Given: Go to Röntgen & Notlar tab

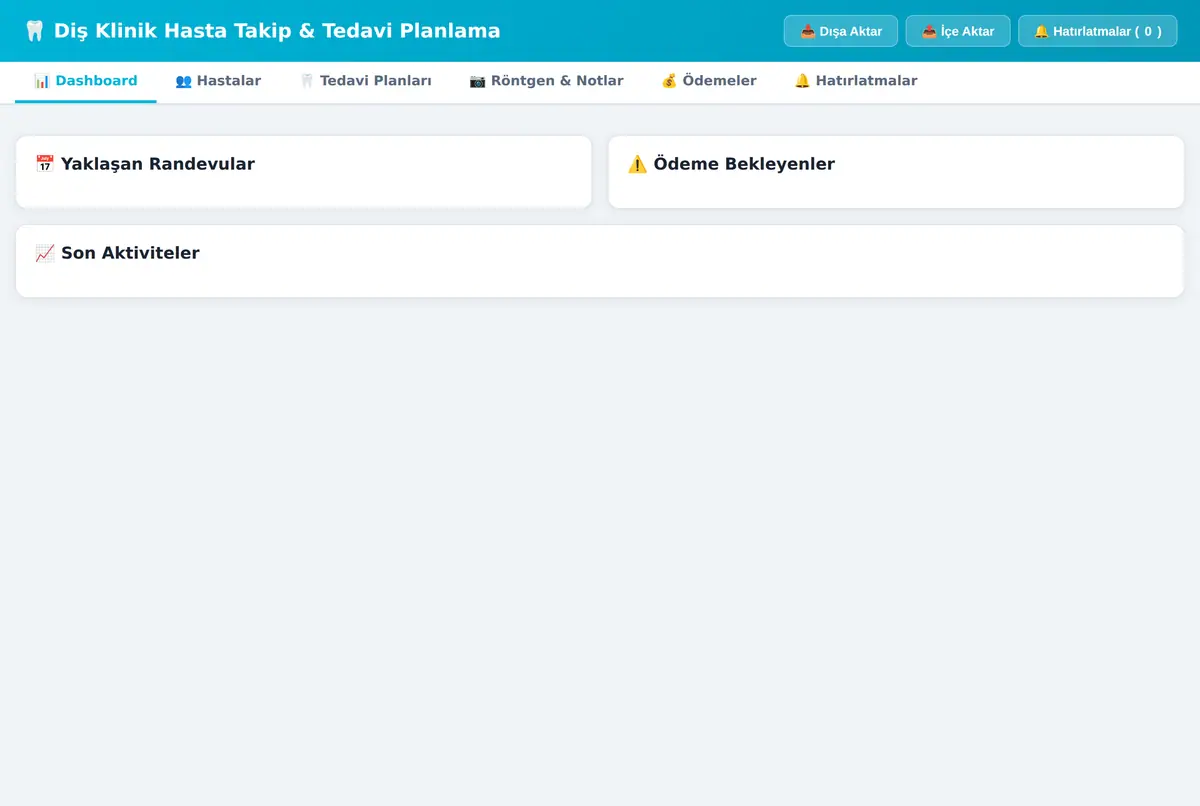Looking at the screenshot, I should pyautogui.click(x=546, y=81).
